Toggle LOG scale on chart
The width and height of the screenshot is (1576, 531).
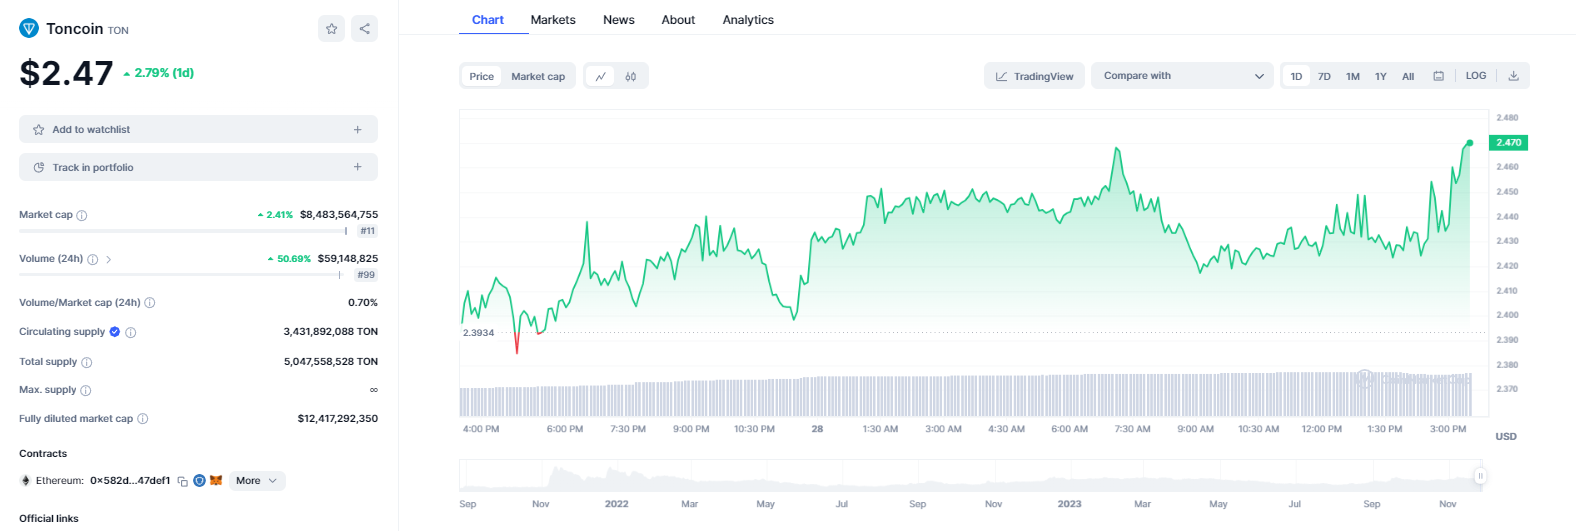click(x=1476, y=76)
